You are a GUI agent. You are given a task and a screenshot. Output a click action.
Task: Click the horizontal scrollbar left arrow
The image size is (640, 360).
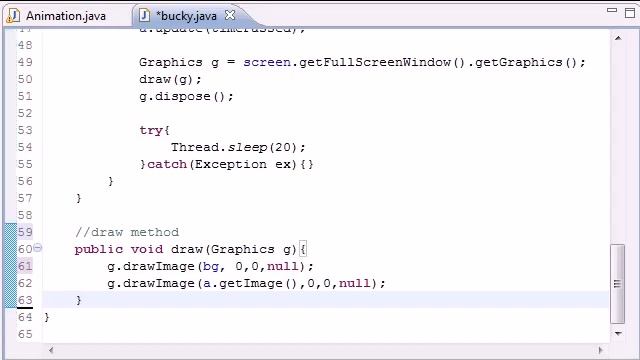pyautogui.click(x=51, y=350)
